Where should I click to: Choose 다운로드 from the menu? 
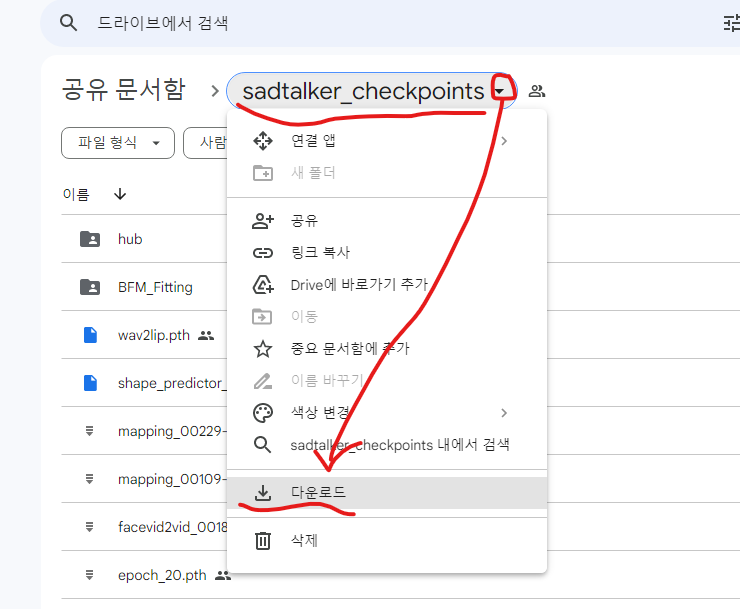[387, 492]
